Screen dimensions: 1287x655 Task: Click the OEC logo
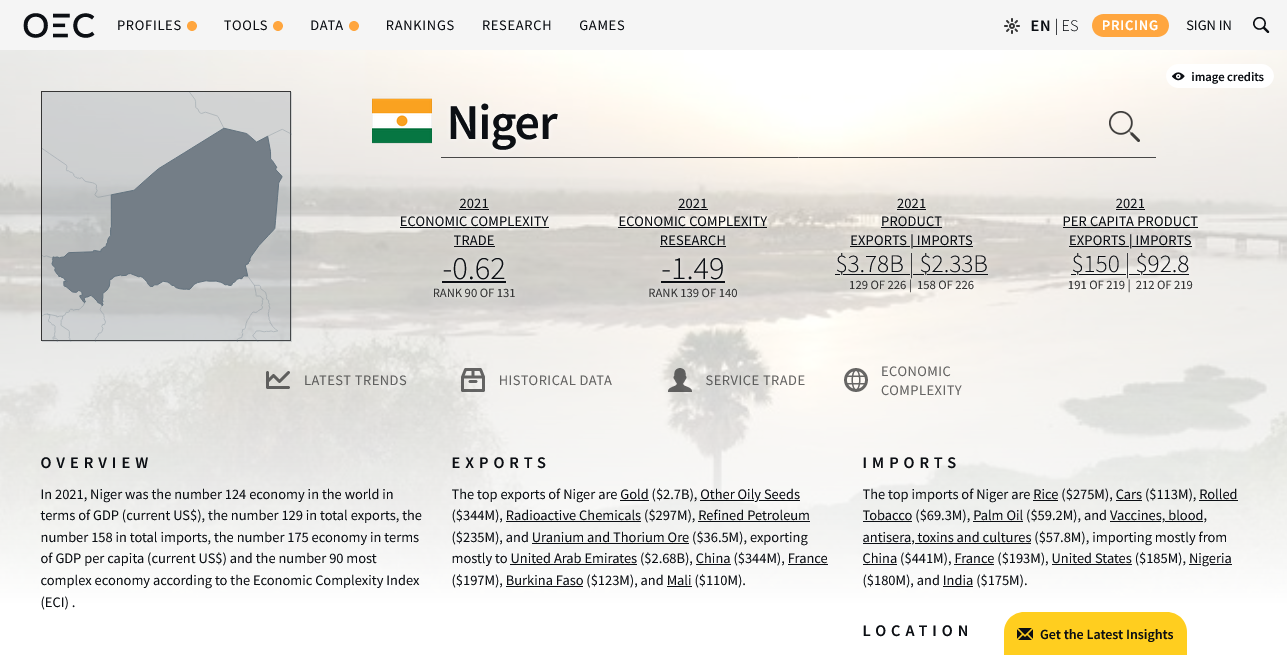(59, 25)
